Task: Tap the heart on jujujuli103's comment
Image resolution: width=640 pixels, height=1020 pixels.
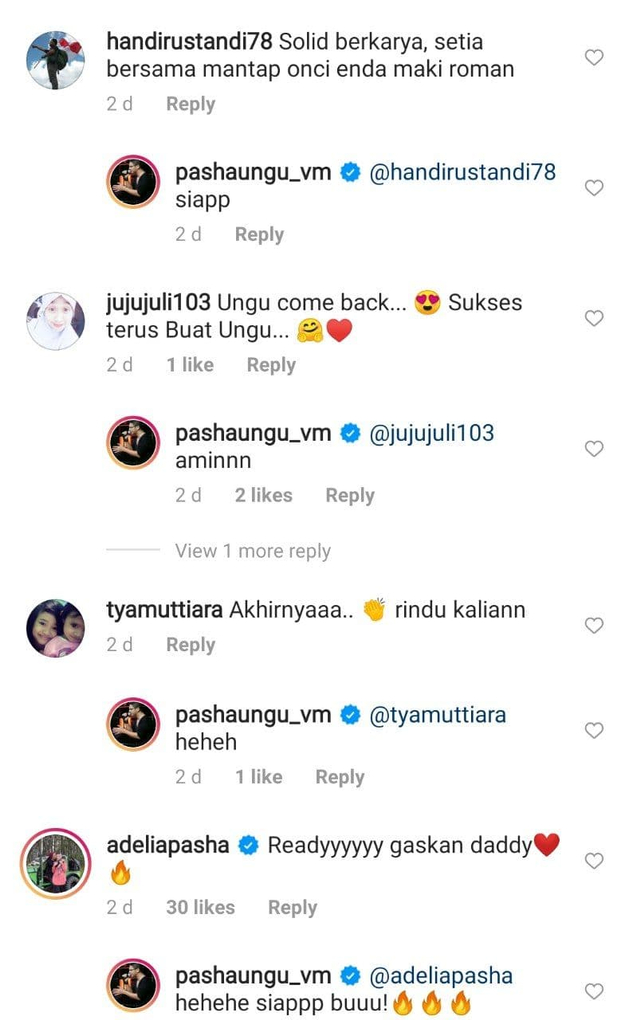Action: point(594,318)
